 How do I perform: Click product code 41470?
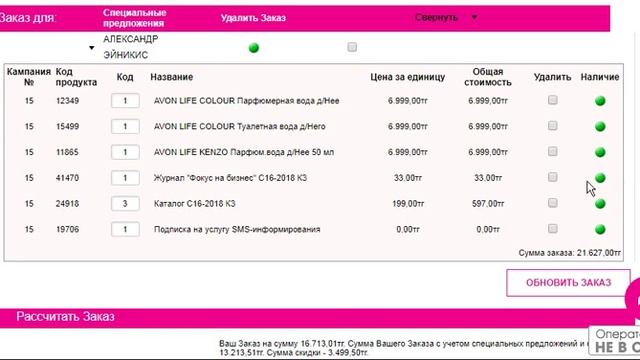(x=67, y=178)
